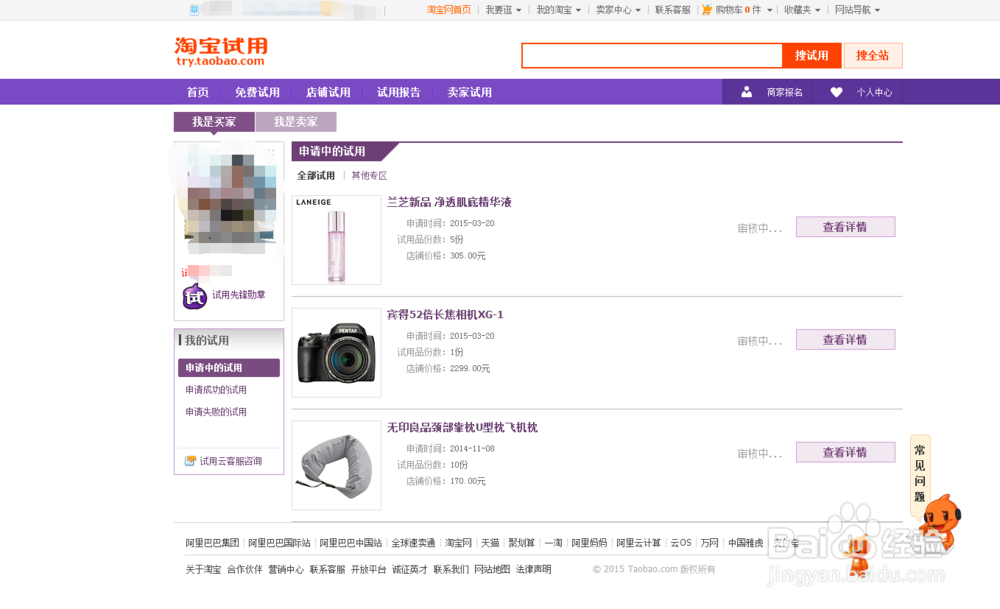Open 中国雅虎 footer link
Image resolution: width=1000 pixels, height=609 pixels.
tap(746, 543)
